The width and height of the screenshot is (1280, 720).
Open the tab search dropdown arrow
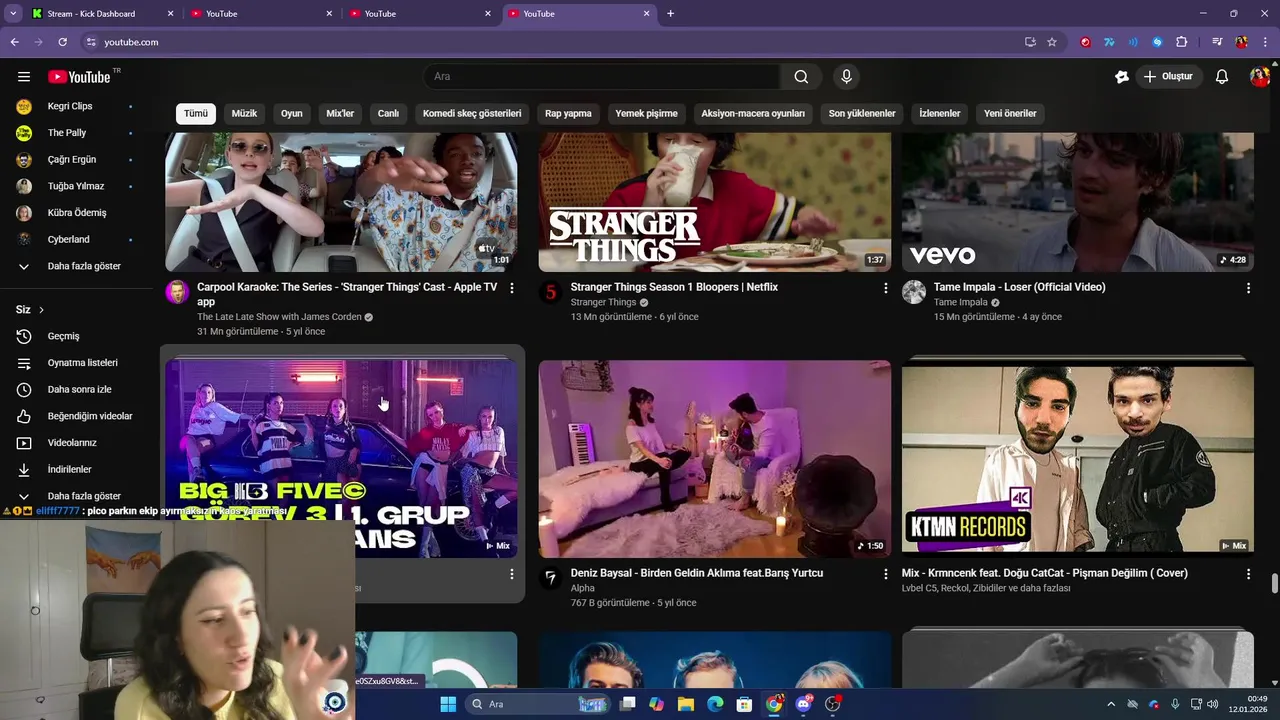(13, 14)
